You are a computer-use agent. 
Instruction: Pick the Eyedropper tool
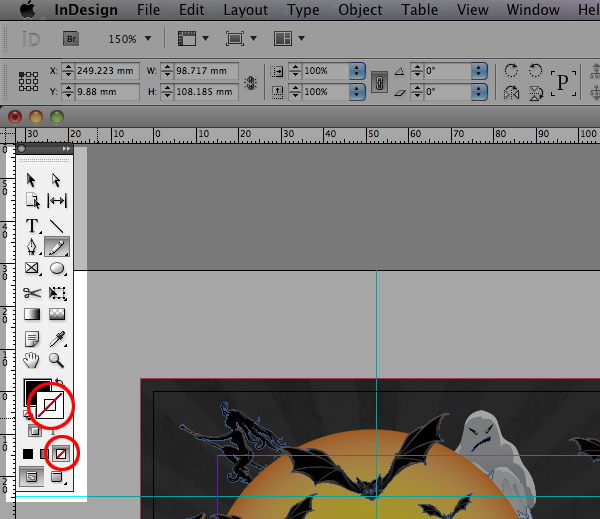pos(57,339)
